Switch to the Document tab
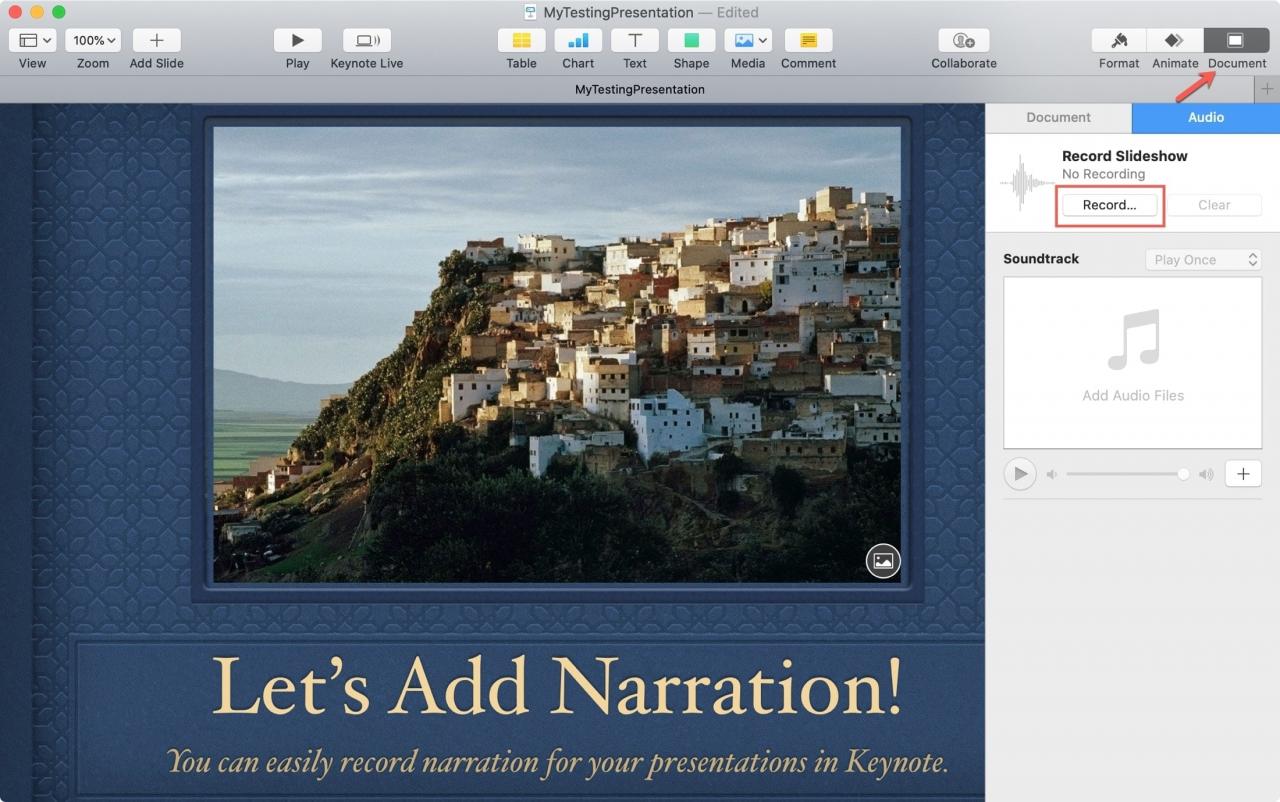Screen dimensions: 1280x802 [1058, 117]
